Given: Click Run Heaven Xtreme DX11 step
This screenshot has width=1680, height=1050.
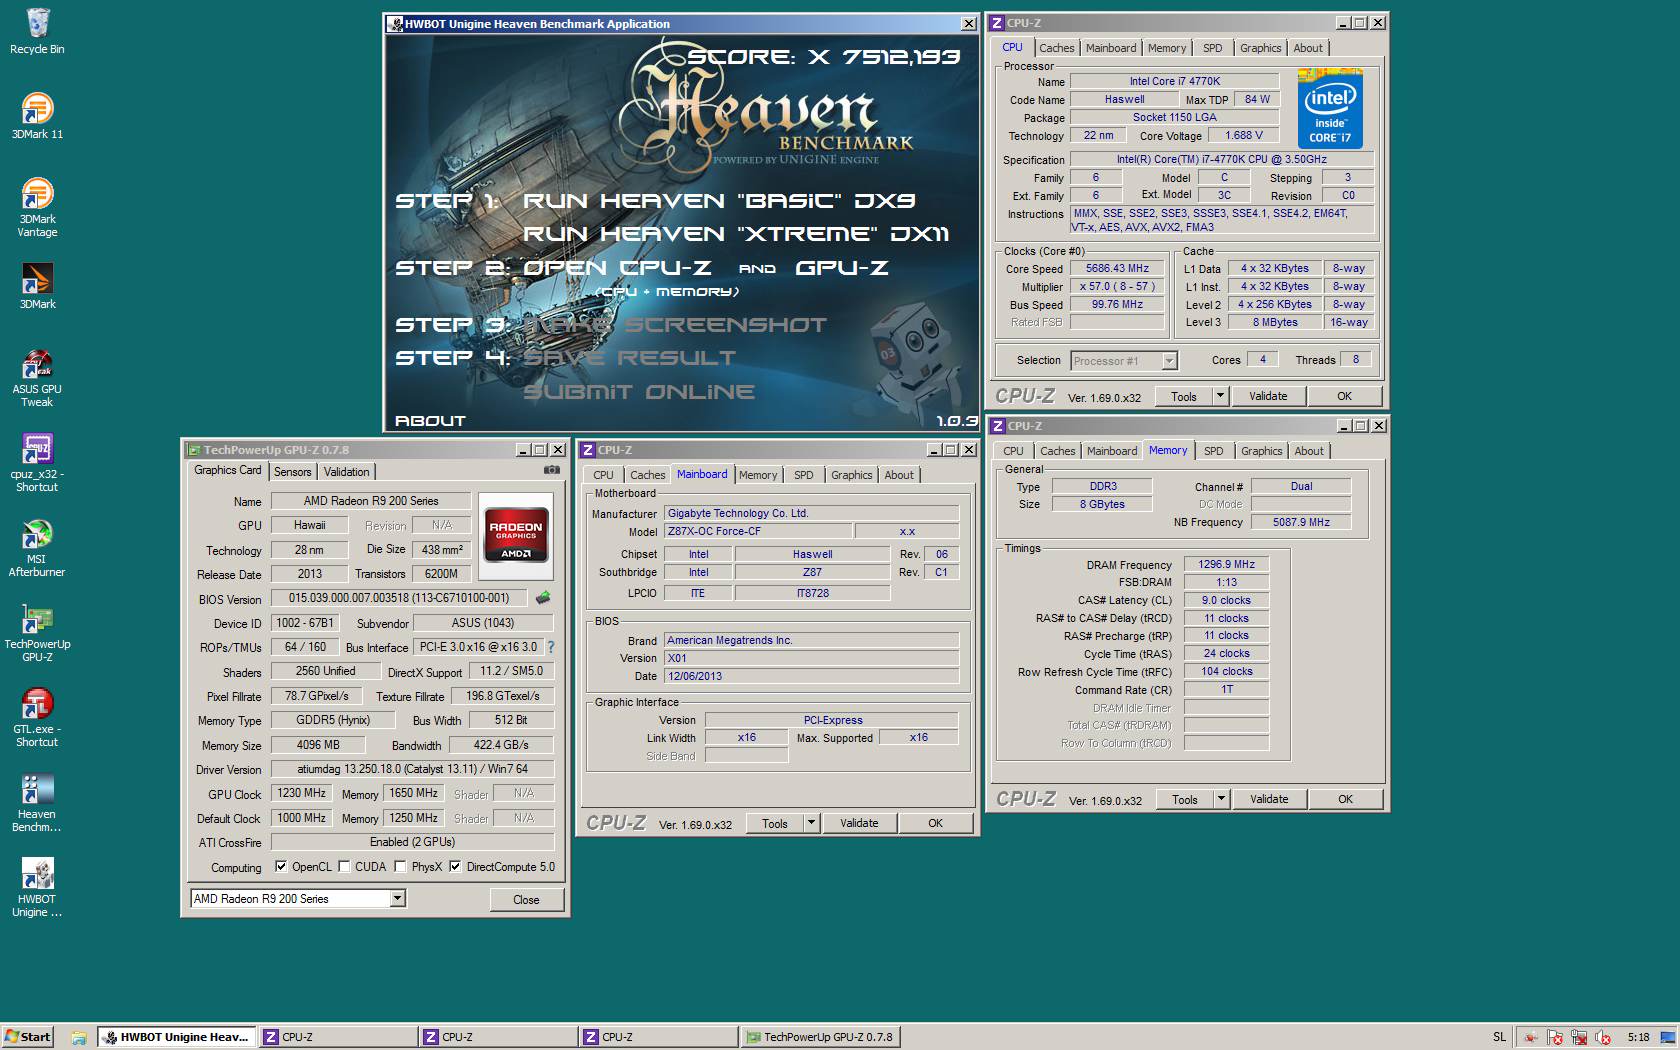Looking at the screenshot, I should tap(736, 234).
